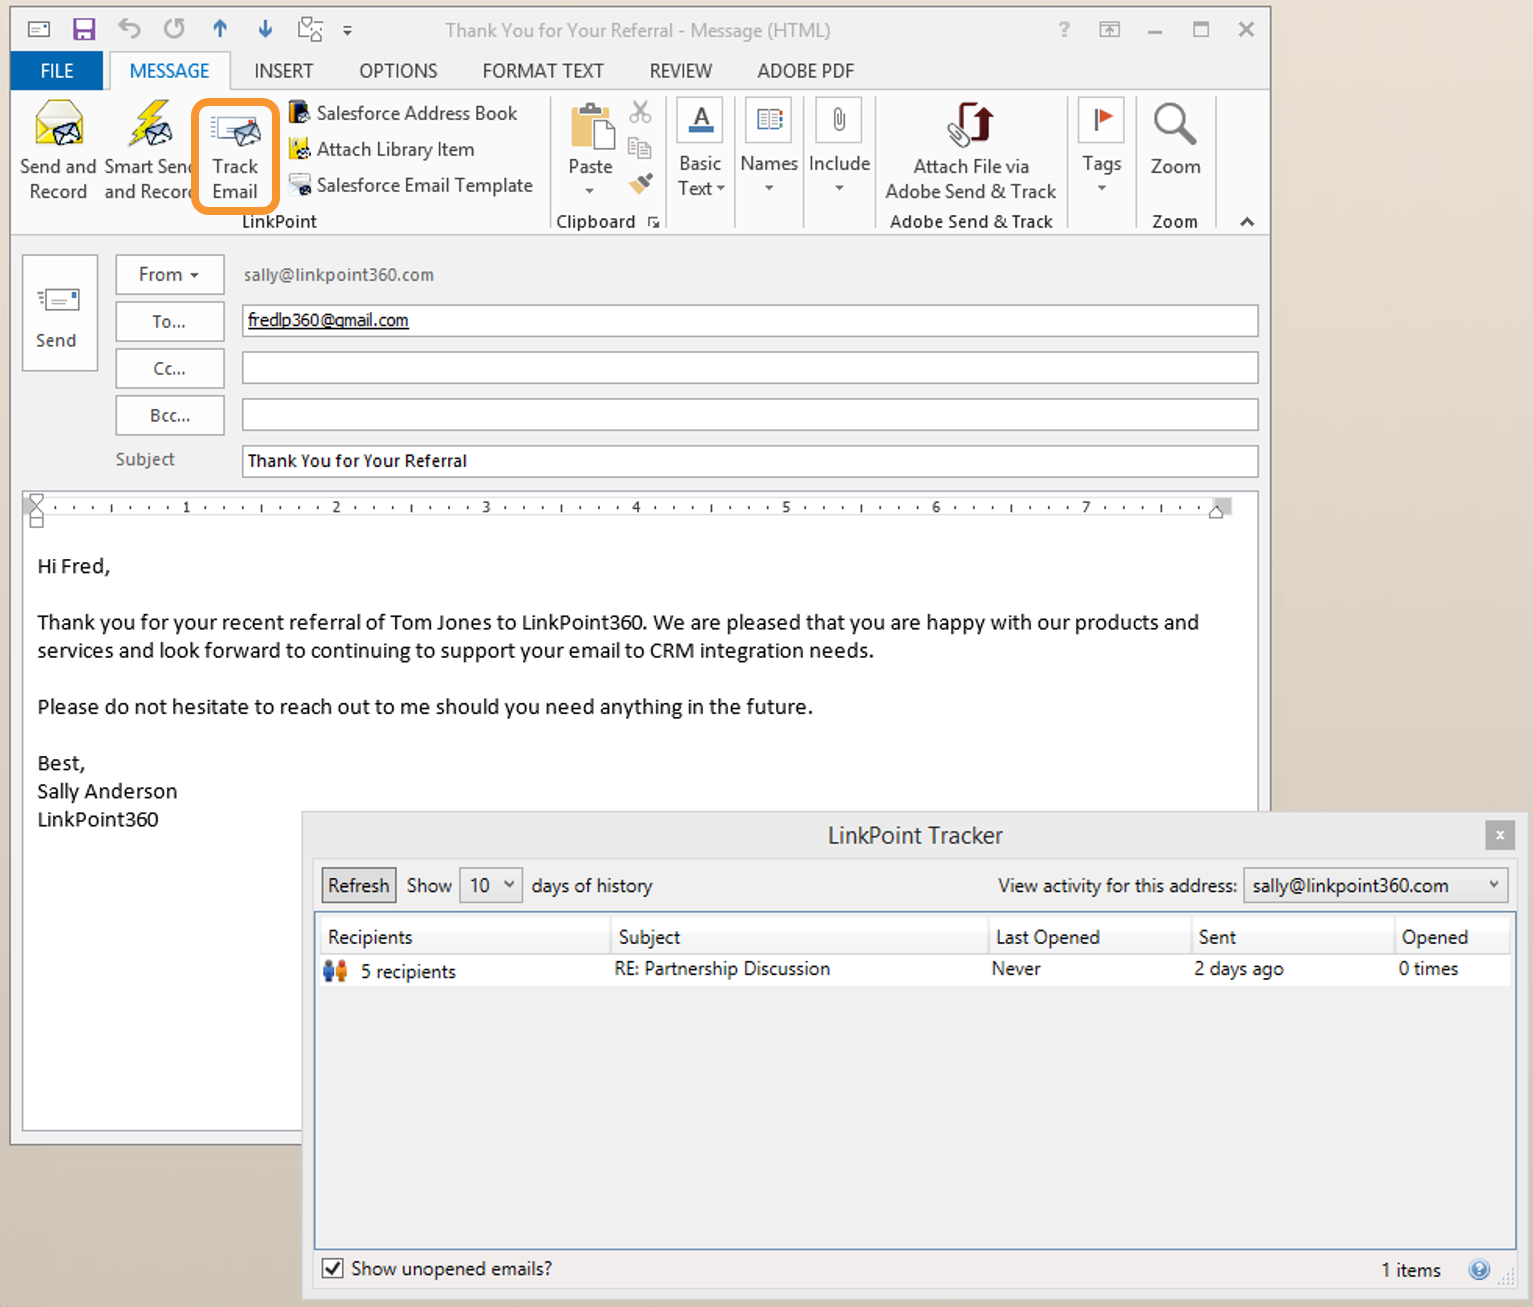
Task: Switch to the OPTIONS tab
Action: click(x=398, y=71)
